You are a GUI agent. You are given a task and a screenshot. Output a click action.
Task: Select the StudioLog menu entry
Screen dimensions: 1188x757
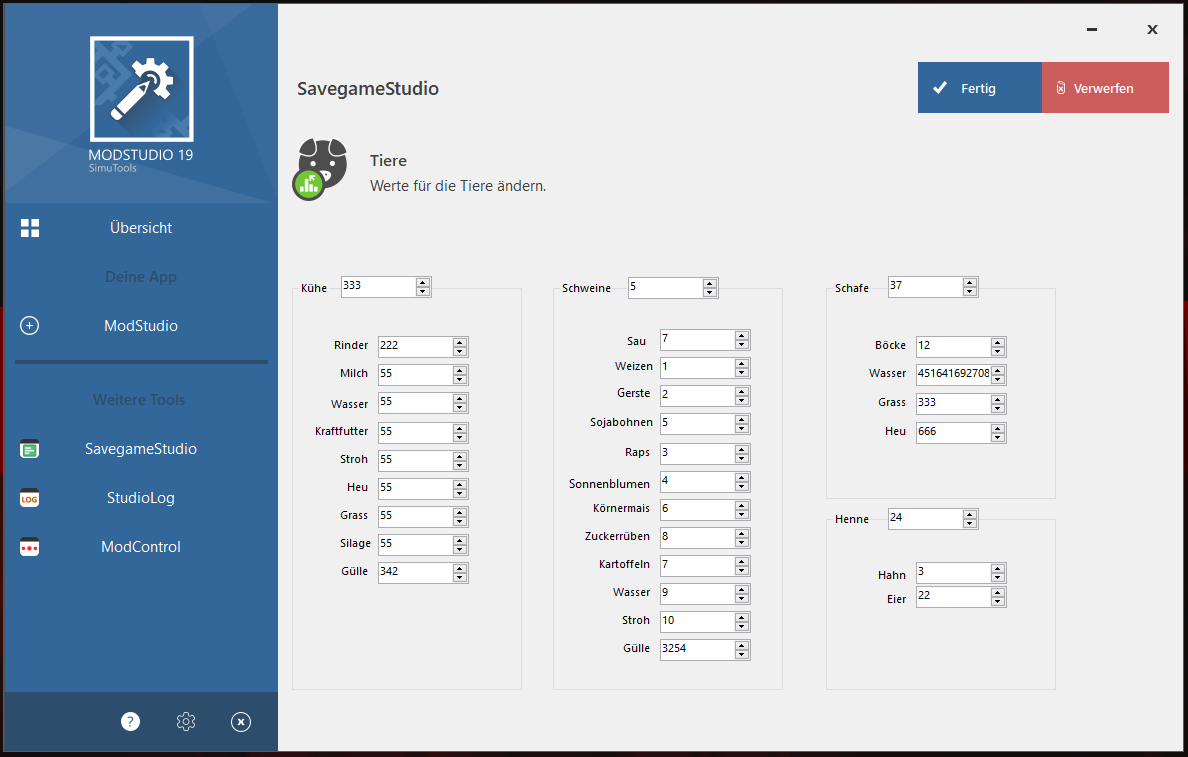141,498
